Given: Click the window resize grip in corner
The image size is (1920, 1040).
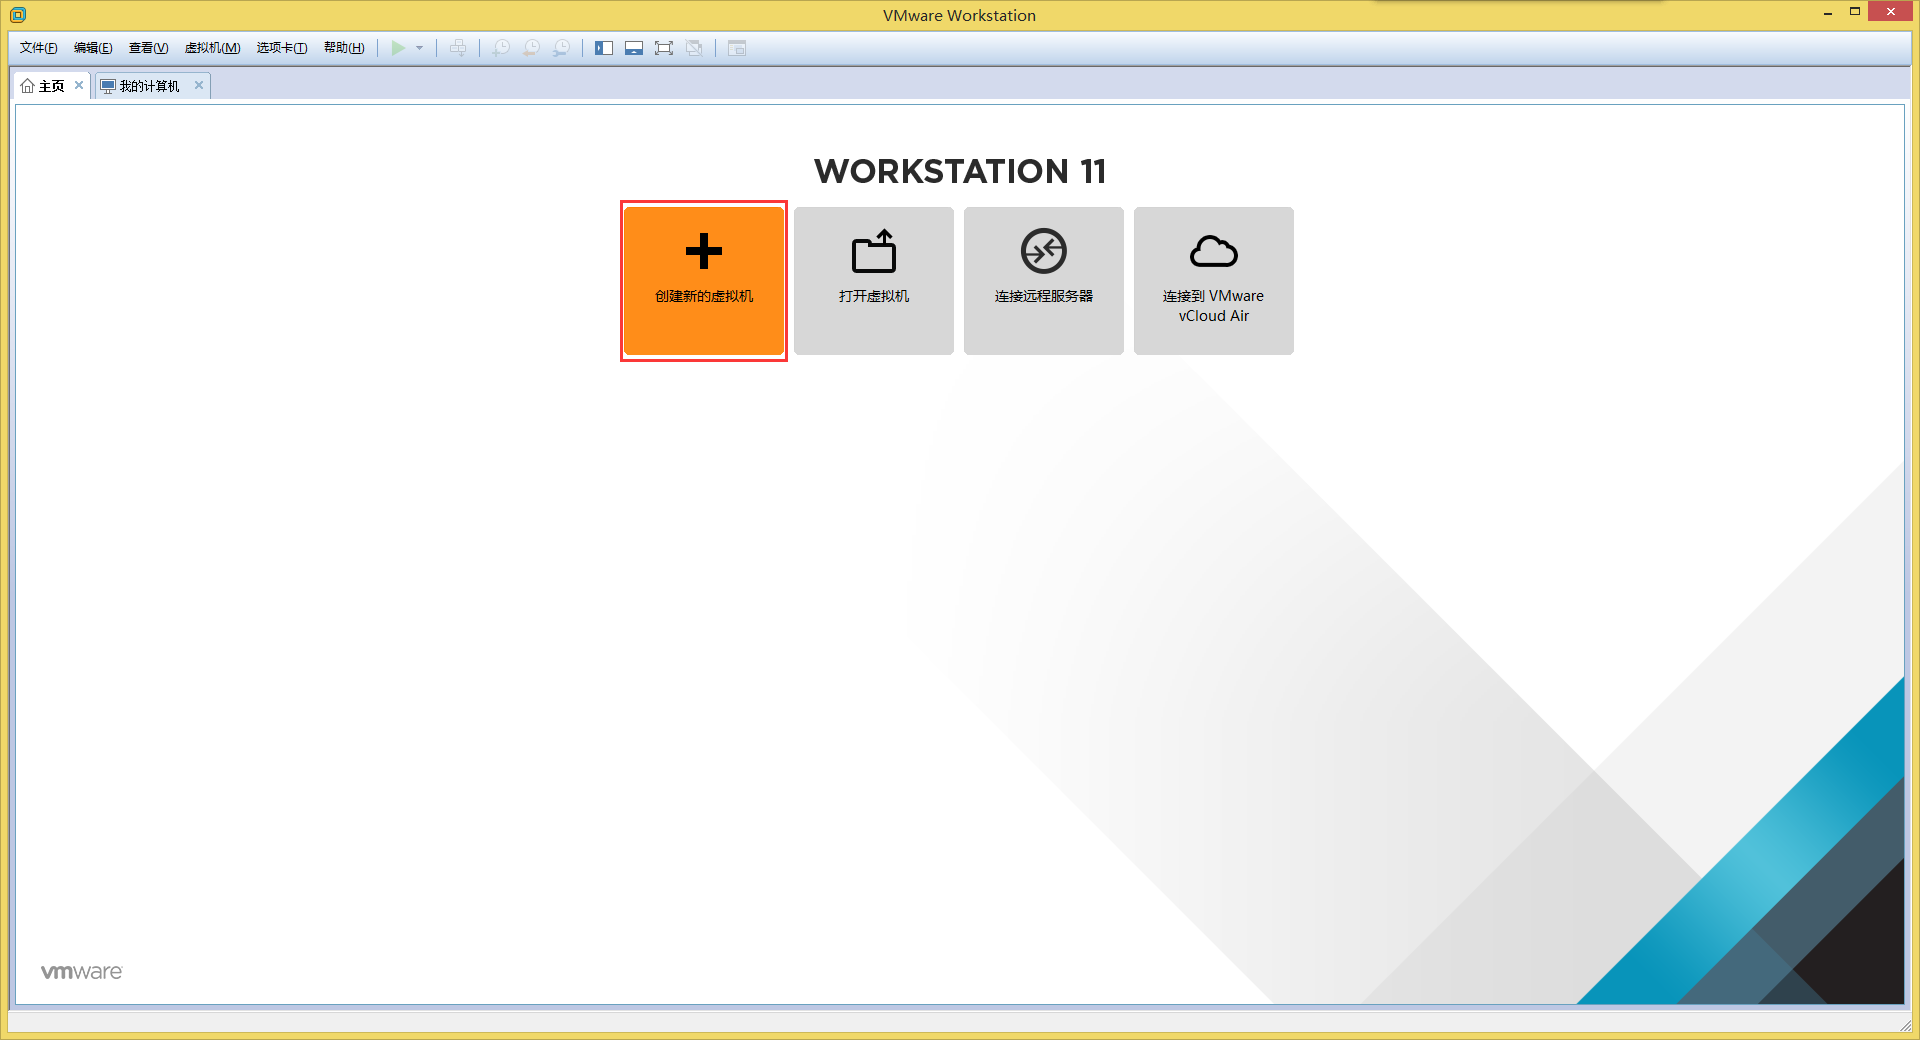Looking at the screenshot, I should point(1905,1025).
